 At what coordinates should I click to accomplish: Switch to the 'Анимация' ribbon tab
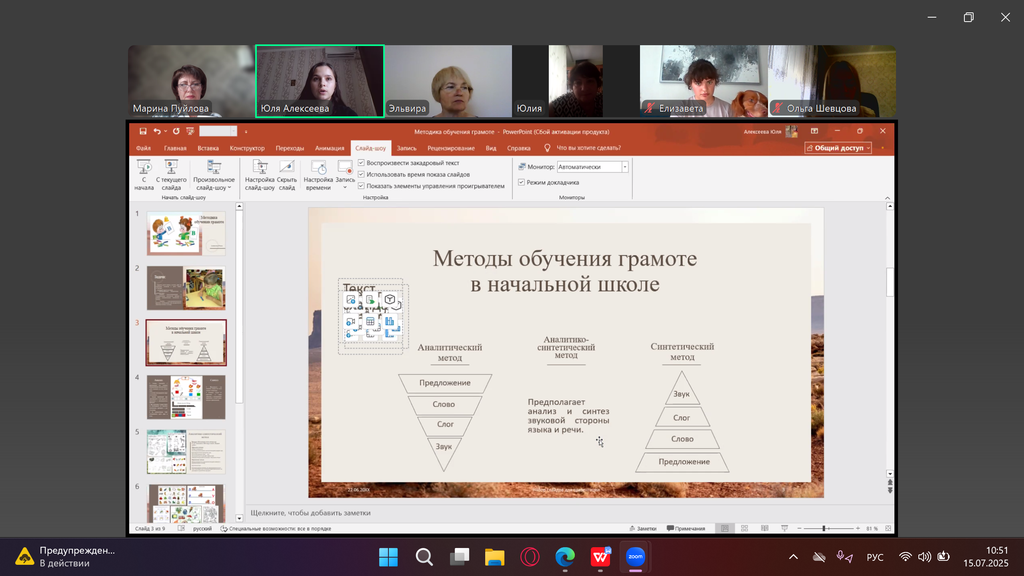click(x=329, y=148)
